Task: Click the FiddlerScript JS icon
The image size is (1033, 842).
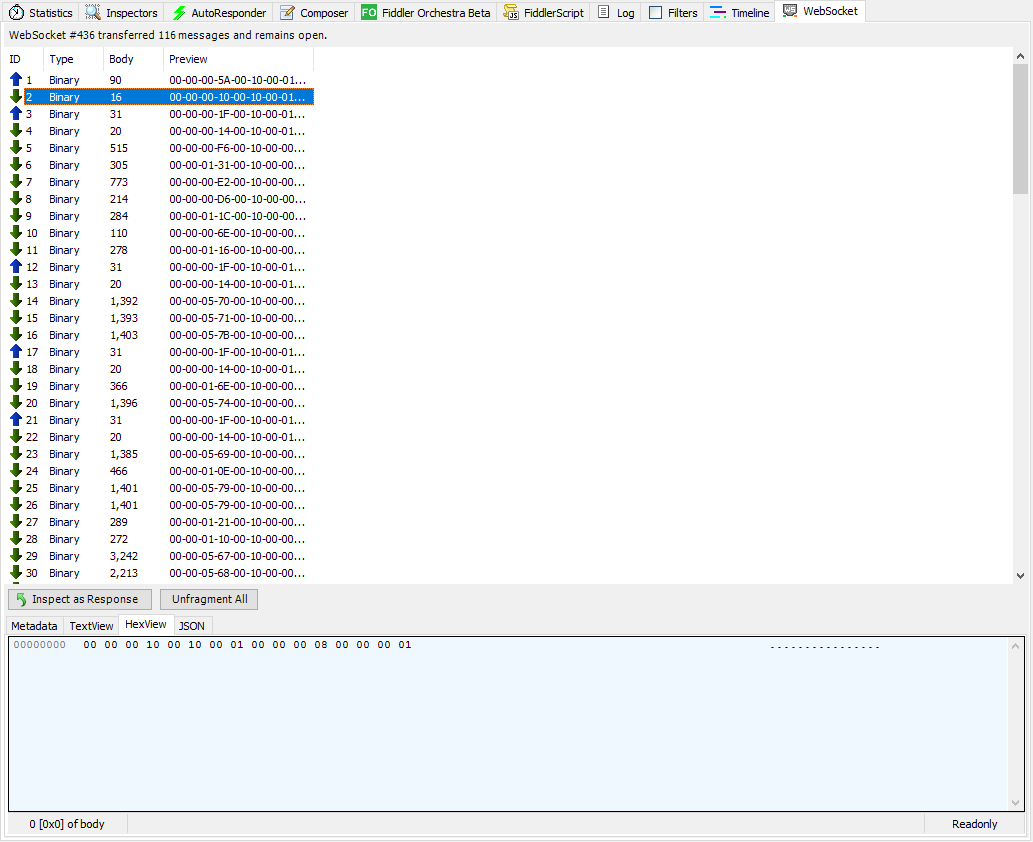Action: [512, 13]
